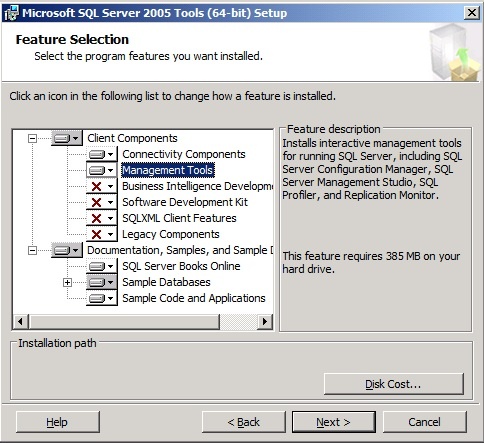
Task: Select the Client Components label
Action: coord(132,138)
